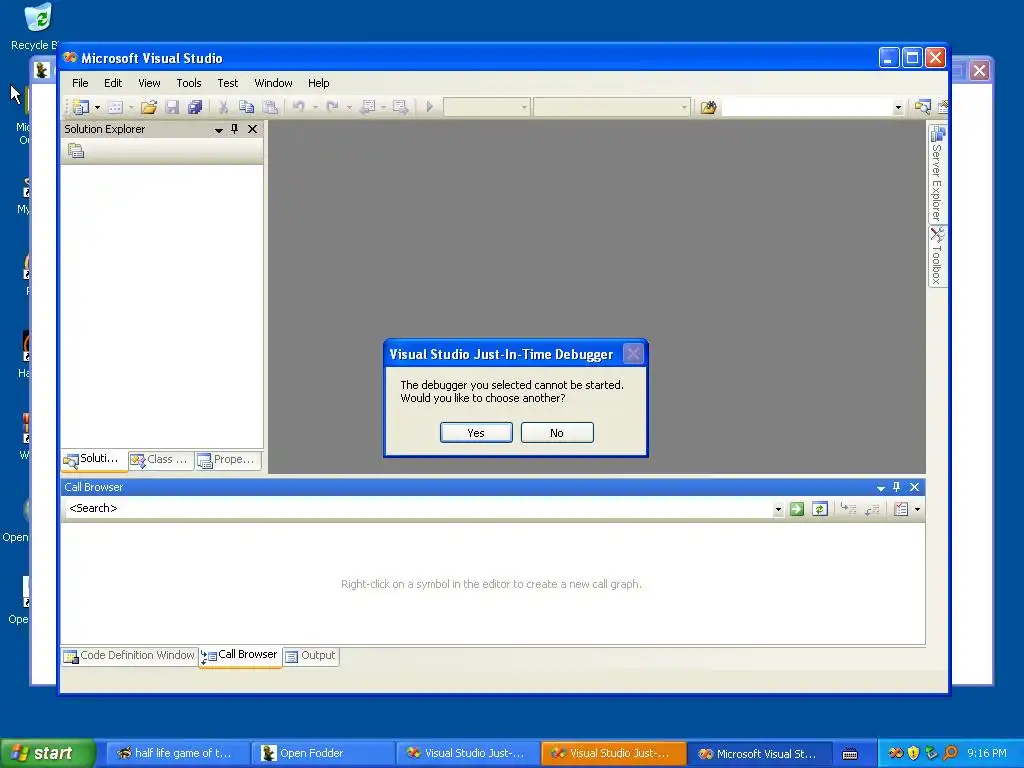Click the Find in Files toolbar icon
The width and height of the screenshot is (1024, 768).
[x=709, y=107]
